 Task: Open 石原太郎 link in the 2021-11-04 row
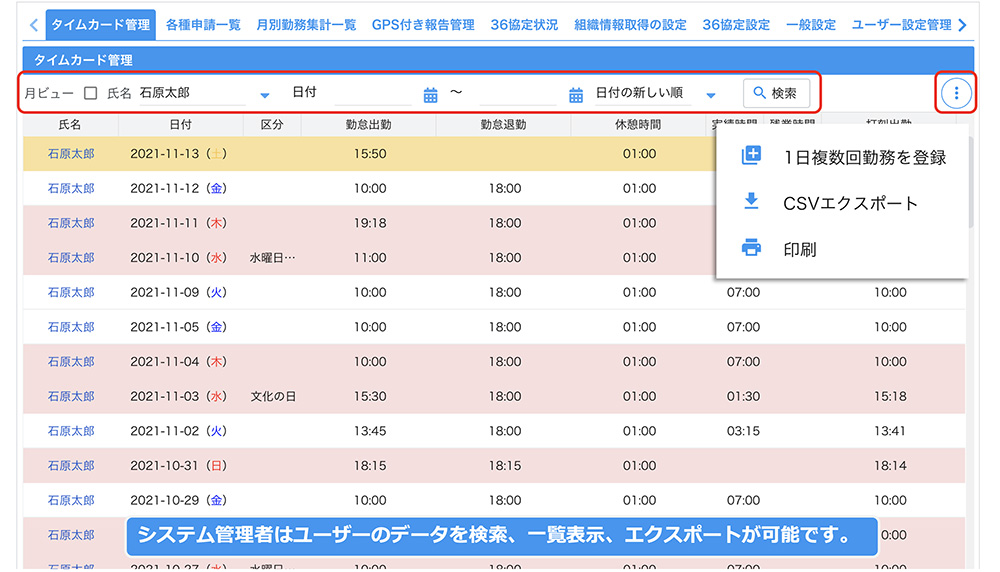(71, 362)
